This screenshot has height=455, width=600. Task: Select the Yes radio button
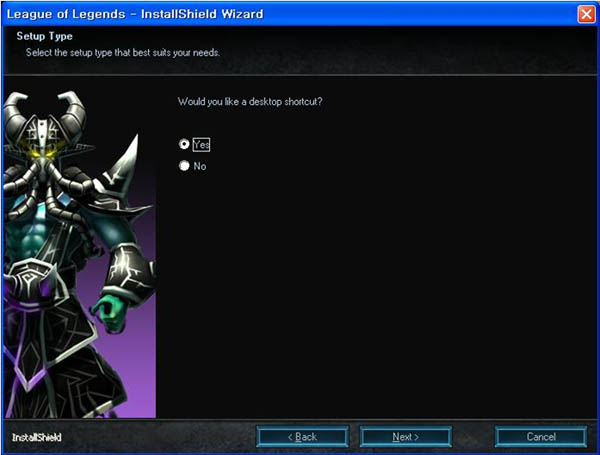tap(184, 144)
